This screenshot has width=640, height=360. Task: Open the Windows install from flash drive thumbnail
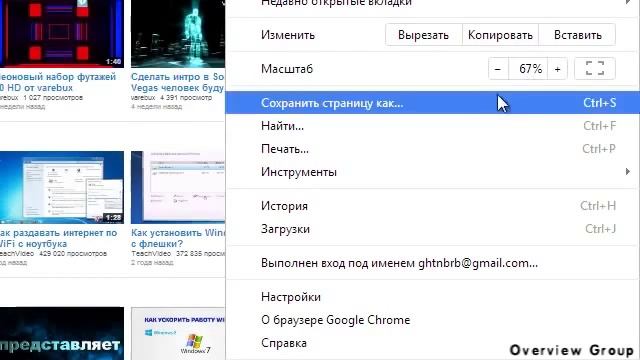178,187
